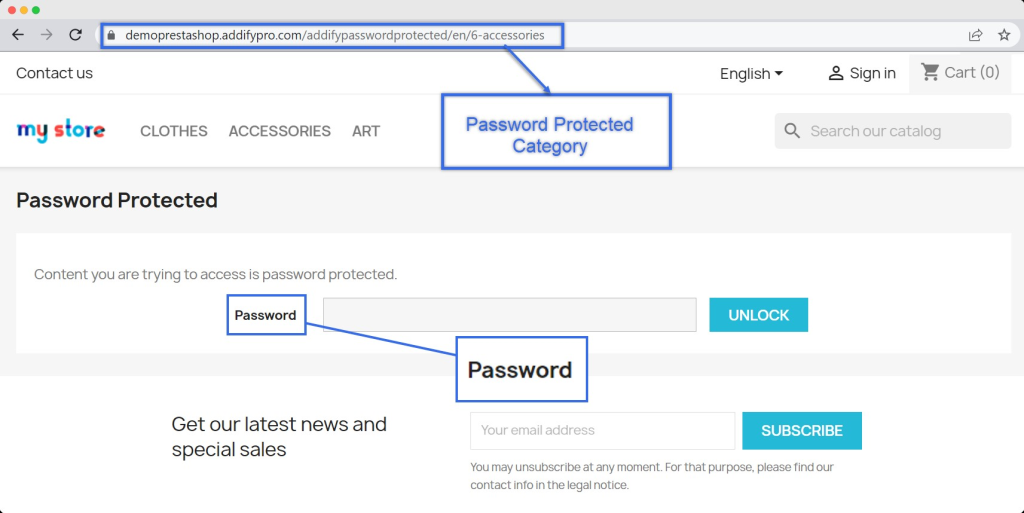
Task: Click the person icon beside Sign in
Action: point(836,73)
